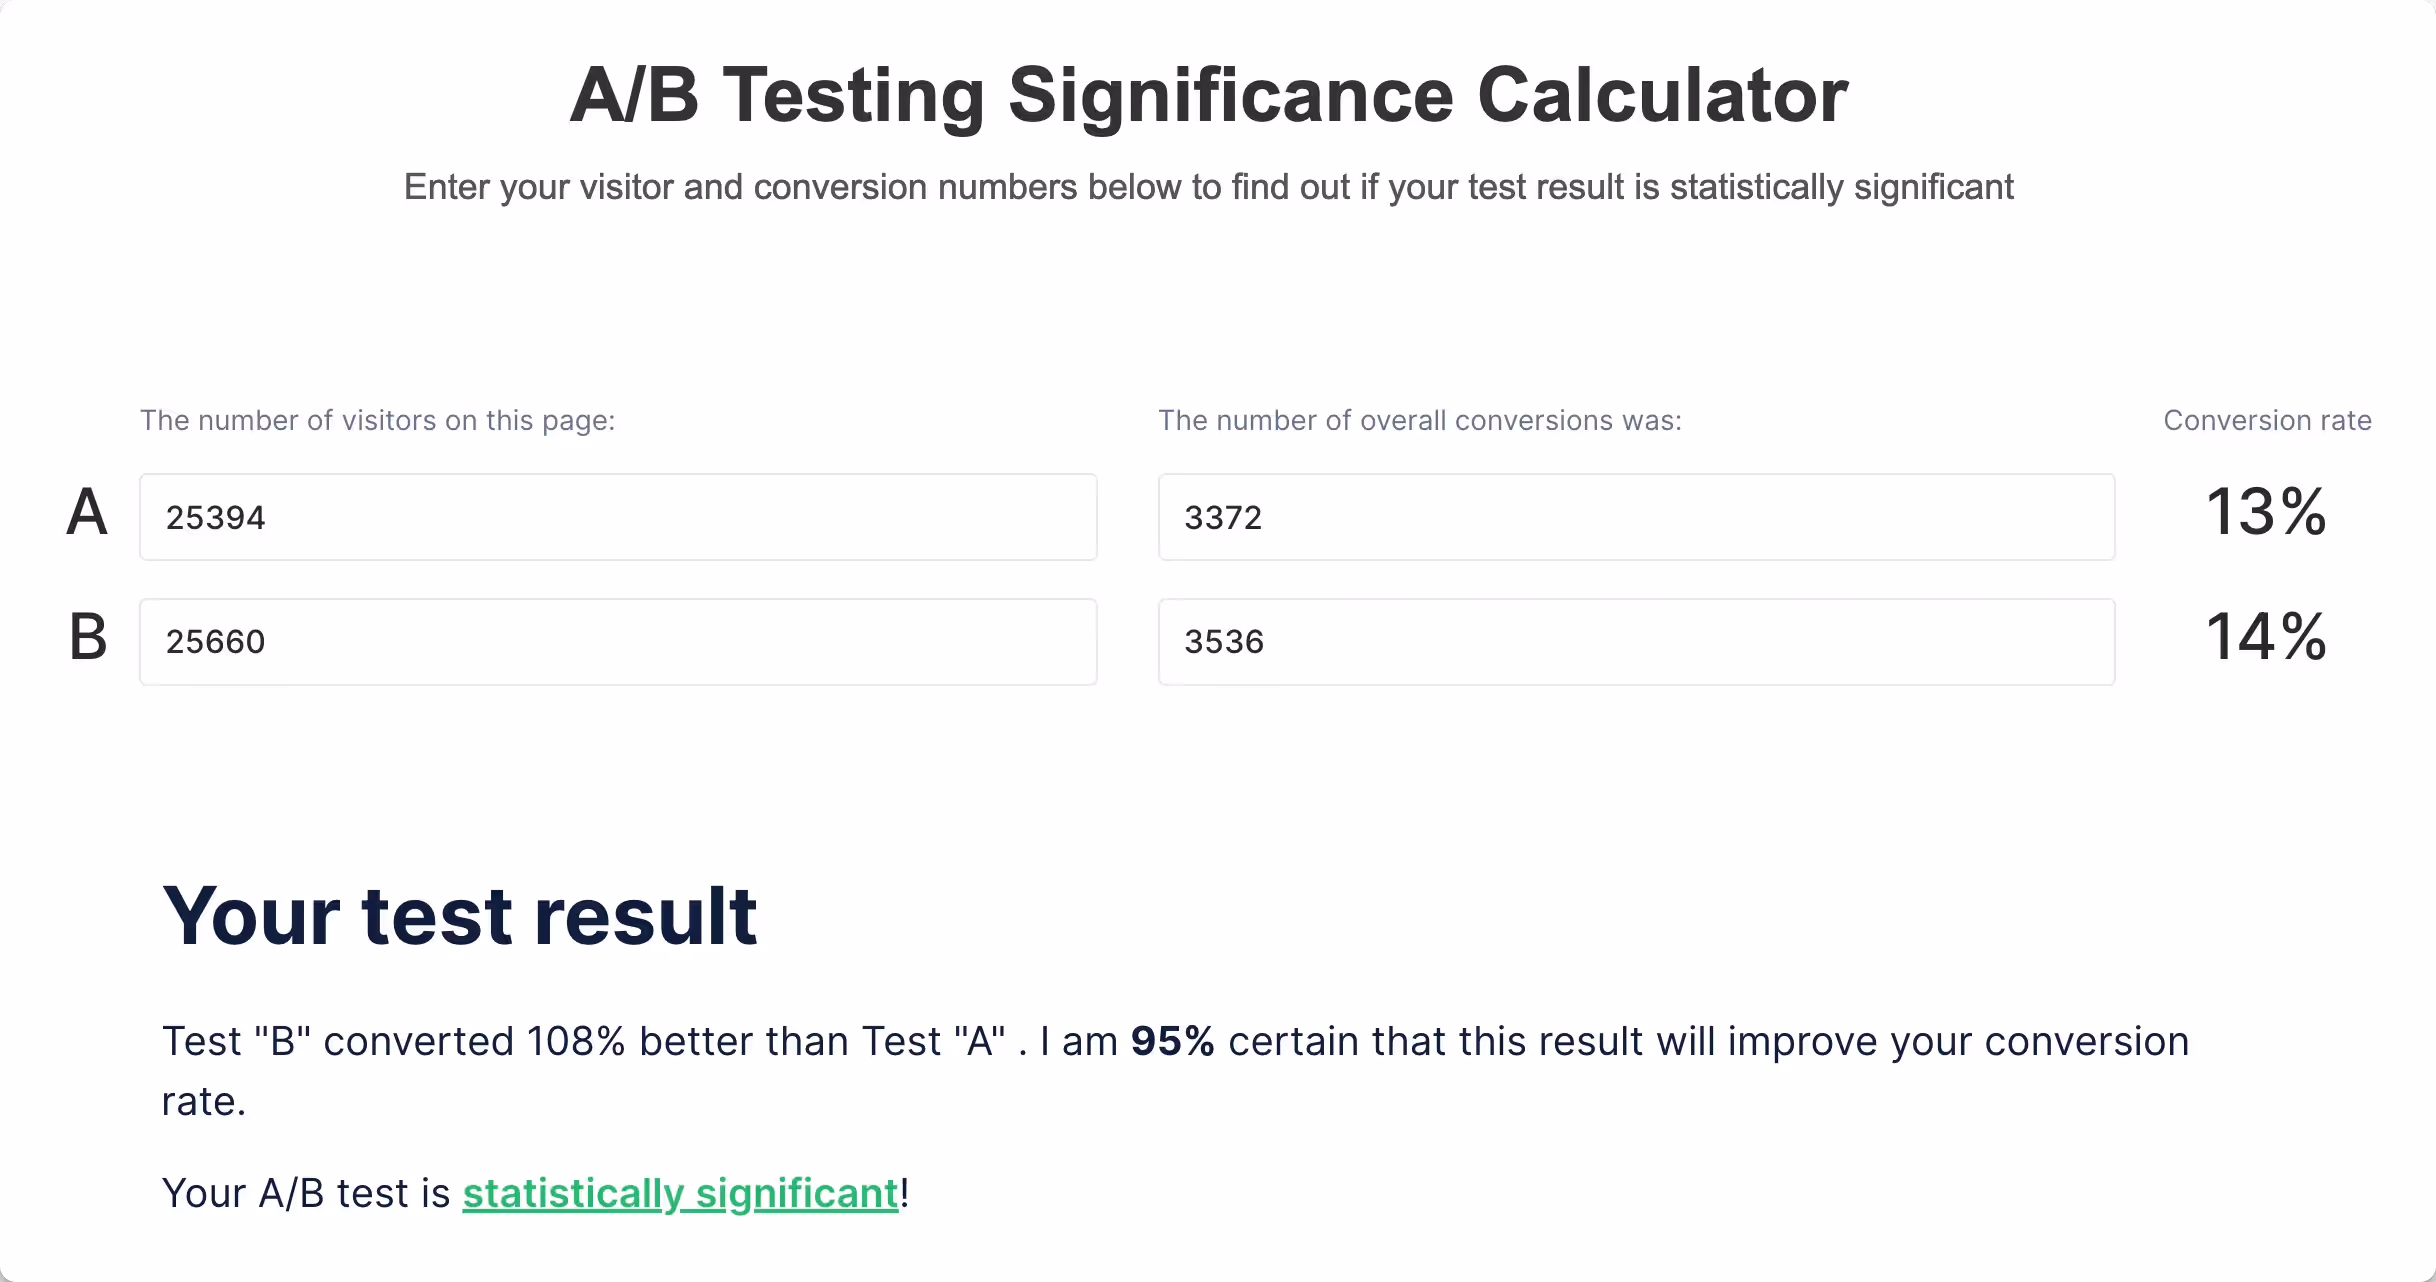
Task: Click the 14% conversion rate value
Action: (2266, 637)
